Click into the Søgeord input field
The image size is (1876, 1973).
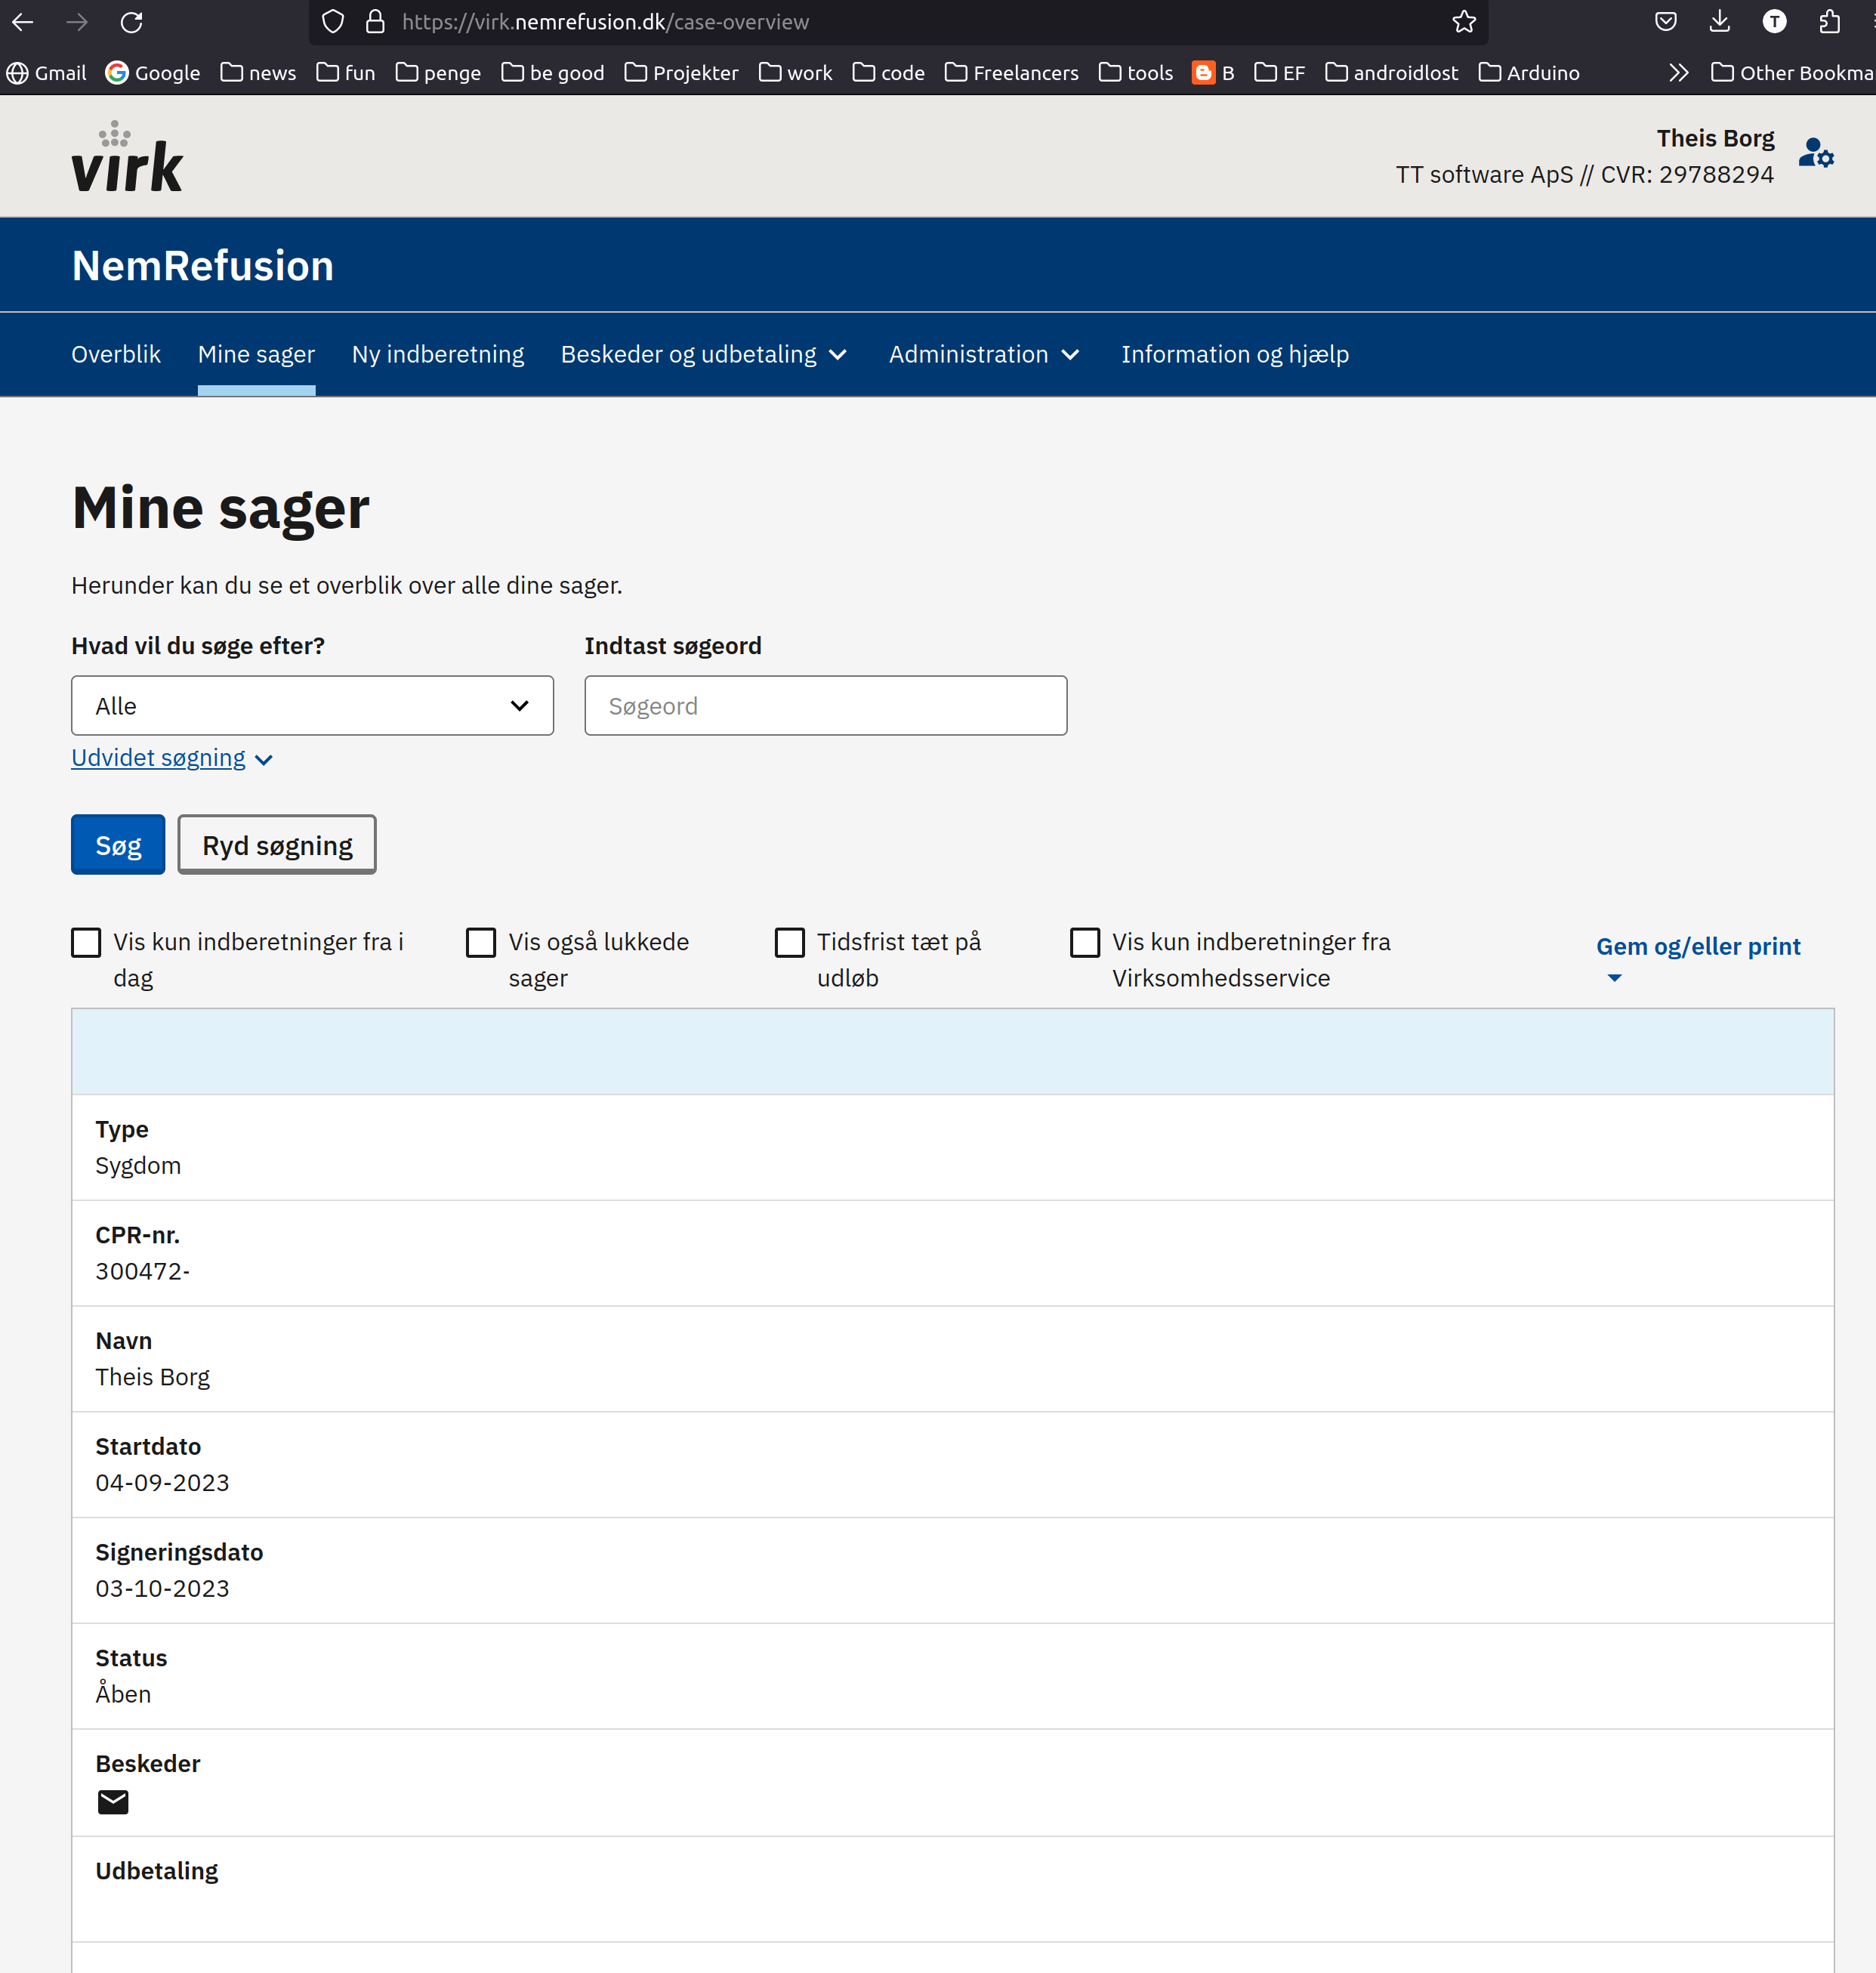coord(825,706)
